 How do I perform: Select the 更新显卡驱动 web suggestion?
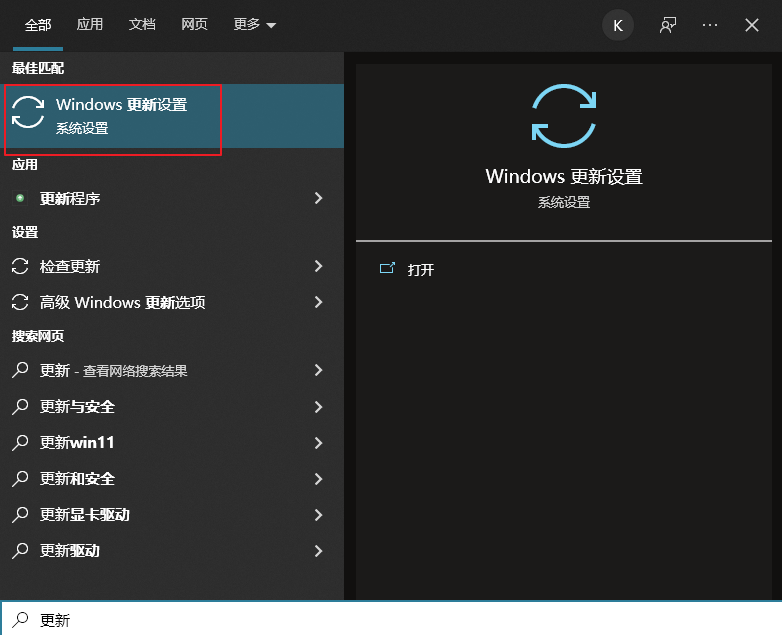[x=172, y=514]
